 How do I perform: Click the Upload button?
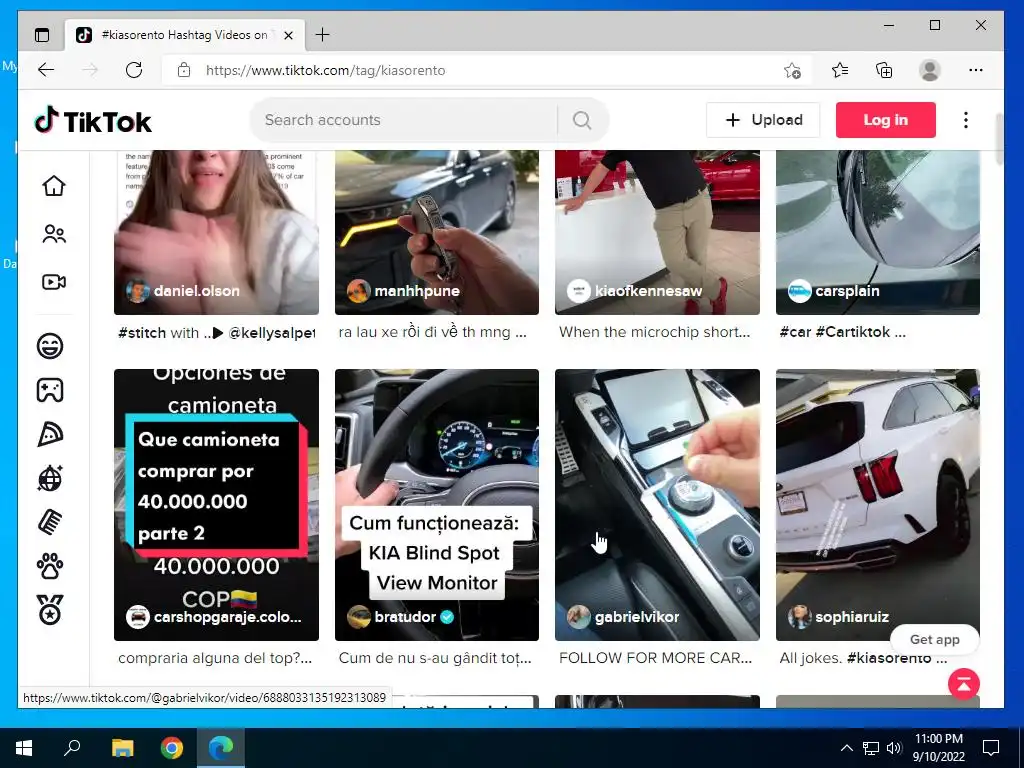coord(763,120)
